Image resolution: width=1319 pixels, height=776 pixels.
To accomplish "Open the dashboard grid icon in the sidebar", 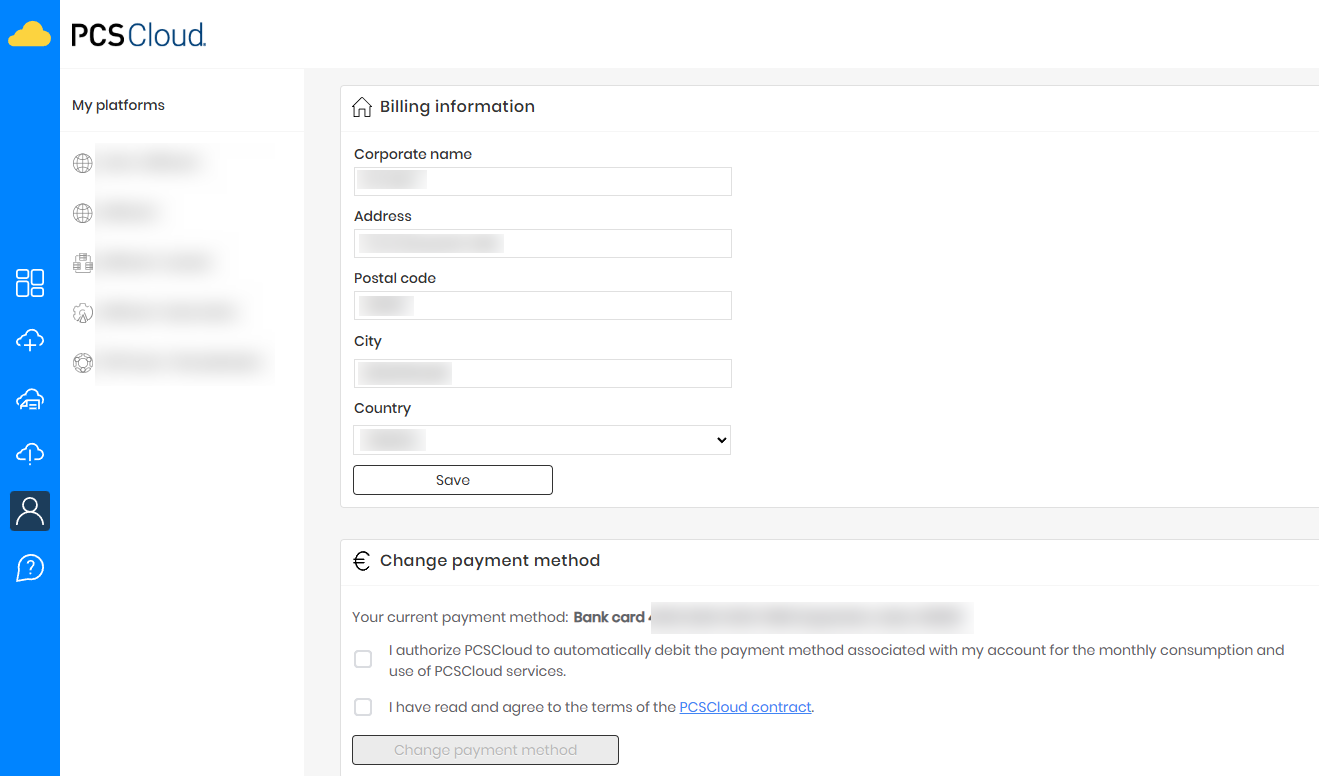I will pyautogui.click(x=30, y=283).
